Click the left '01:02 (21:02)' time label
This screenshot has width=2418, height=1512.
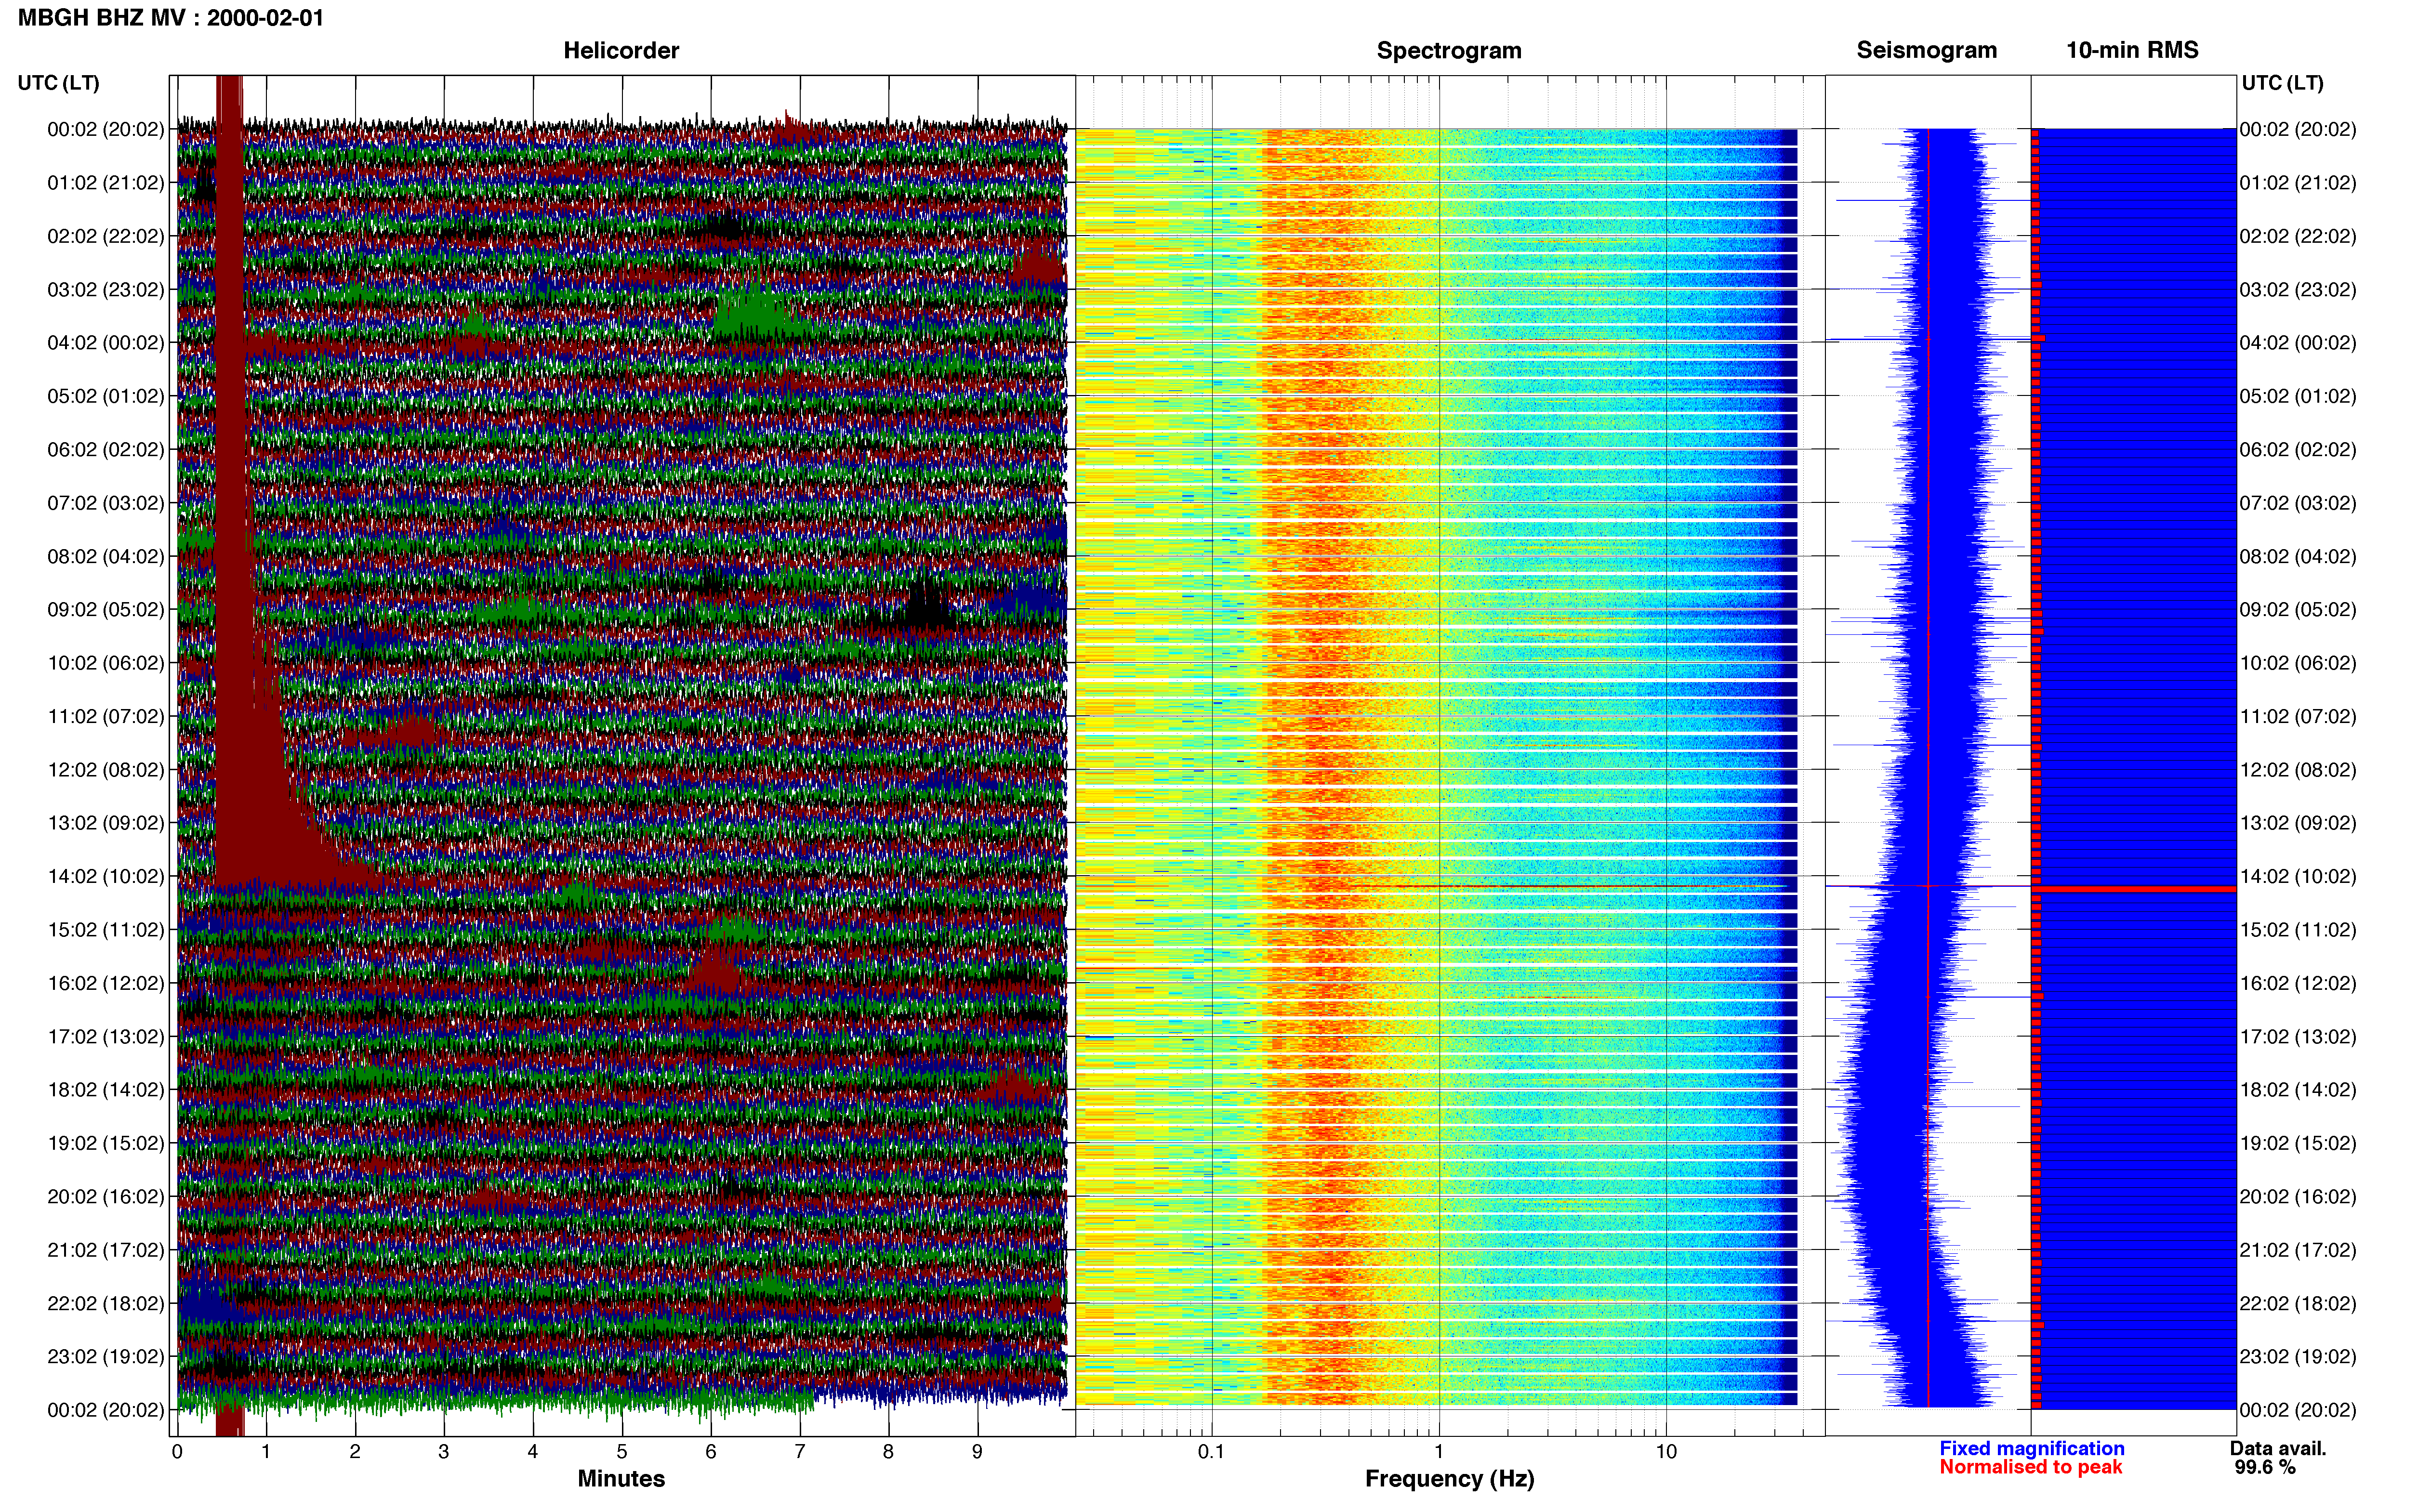pyautogui.click(x=106, y=183)
